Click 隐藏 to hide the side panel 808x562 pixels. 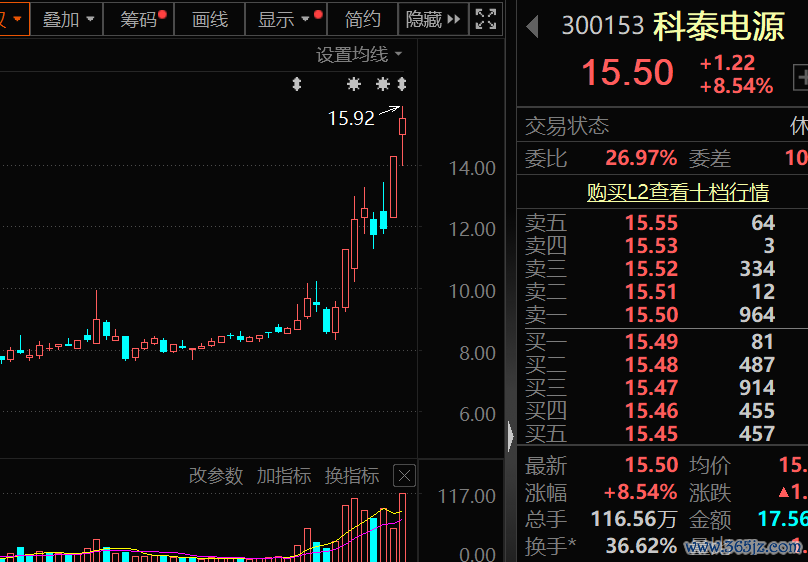coord(433,20)
